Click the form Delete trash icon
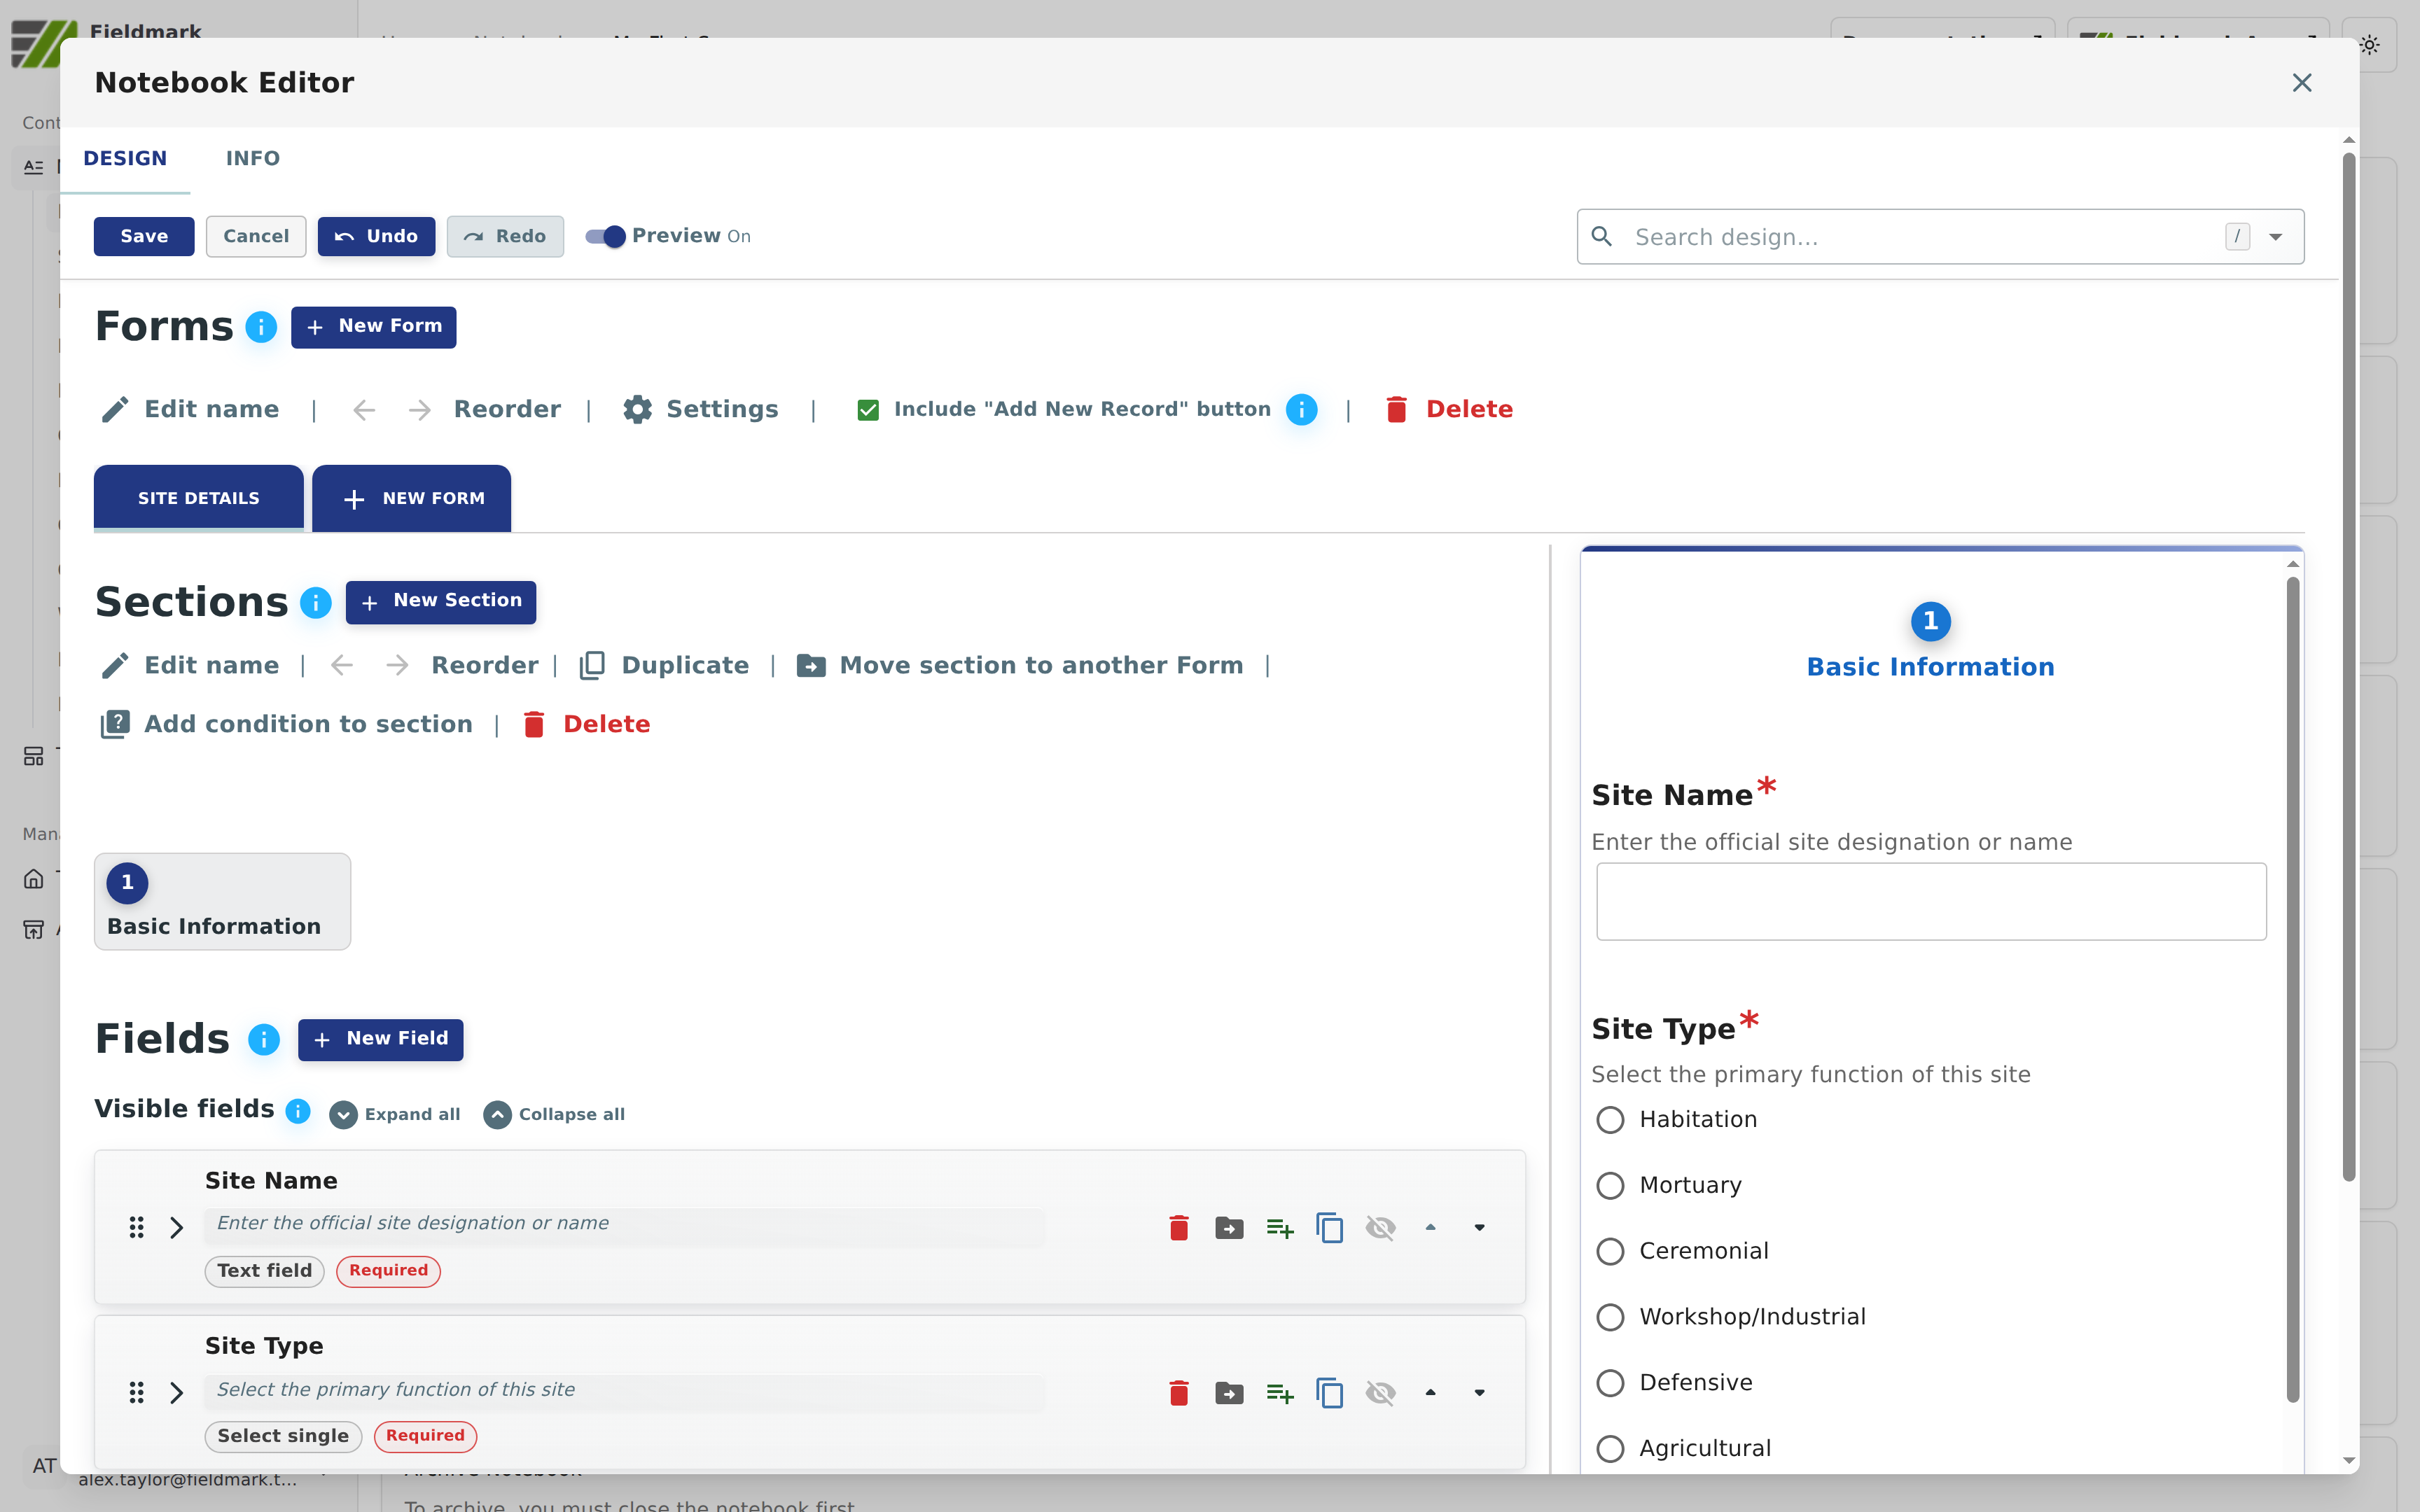The height and width of the screenshot is (1512, 2420). click(1396, 410)
